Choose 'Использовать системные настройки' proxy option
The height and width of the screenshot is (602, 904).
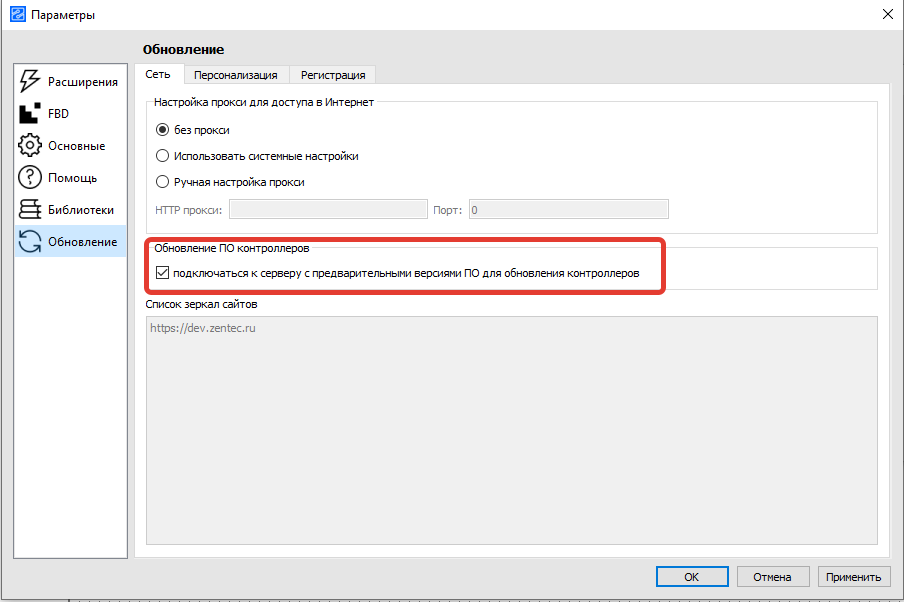163,156
